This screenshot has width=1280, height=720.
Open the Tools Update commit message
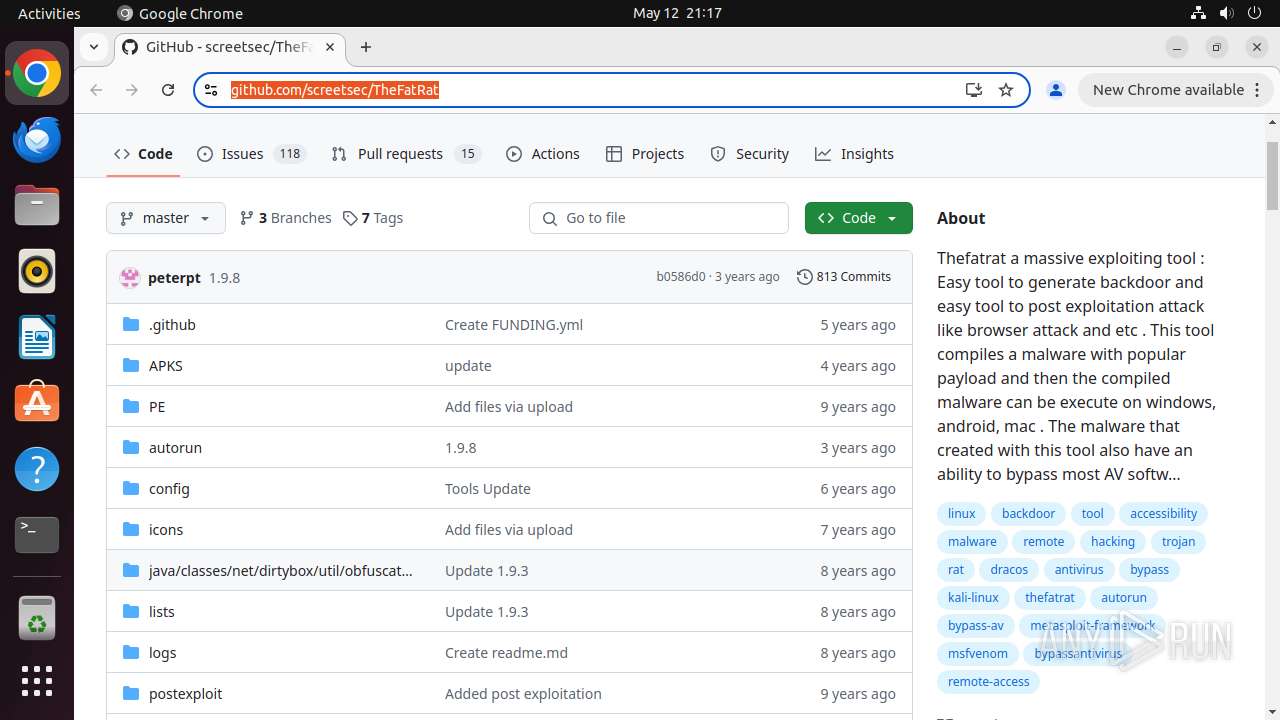point(488,489)
